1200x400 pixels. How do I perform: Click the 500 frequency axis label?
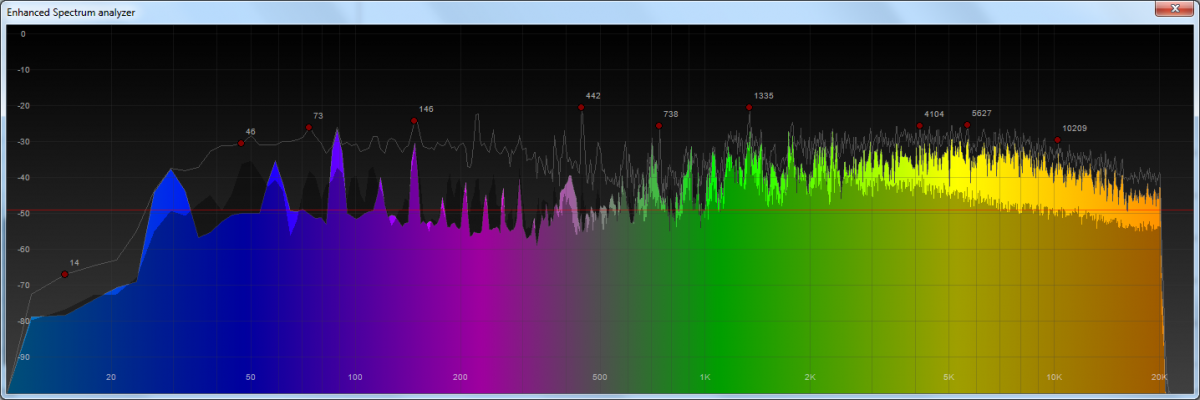click(599, 377)
